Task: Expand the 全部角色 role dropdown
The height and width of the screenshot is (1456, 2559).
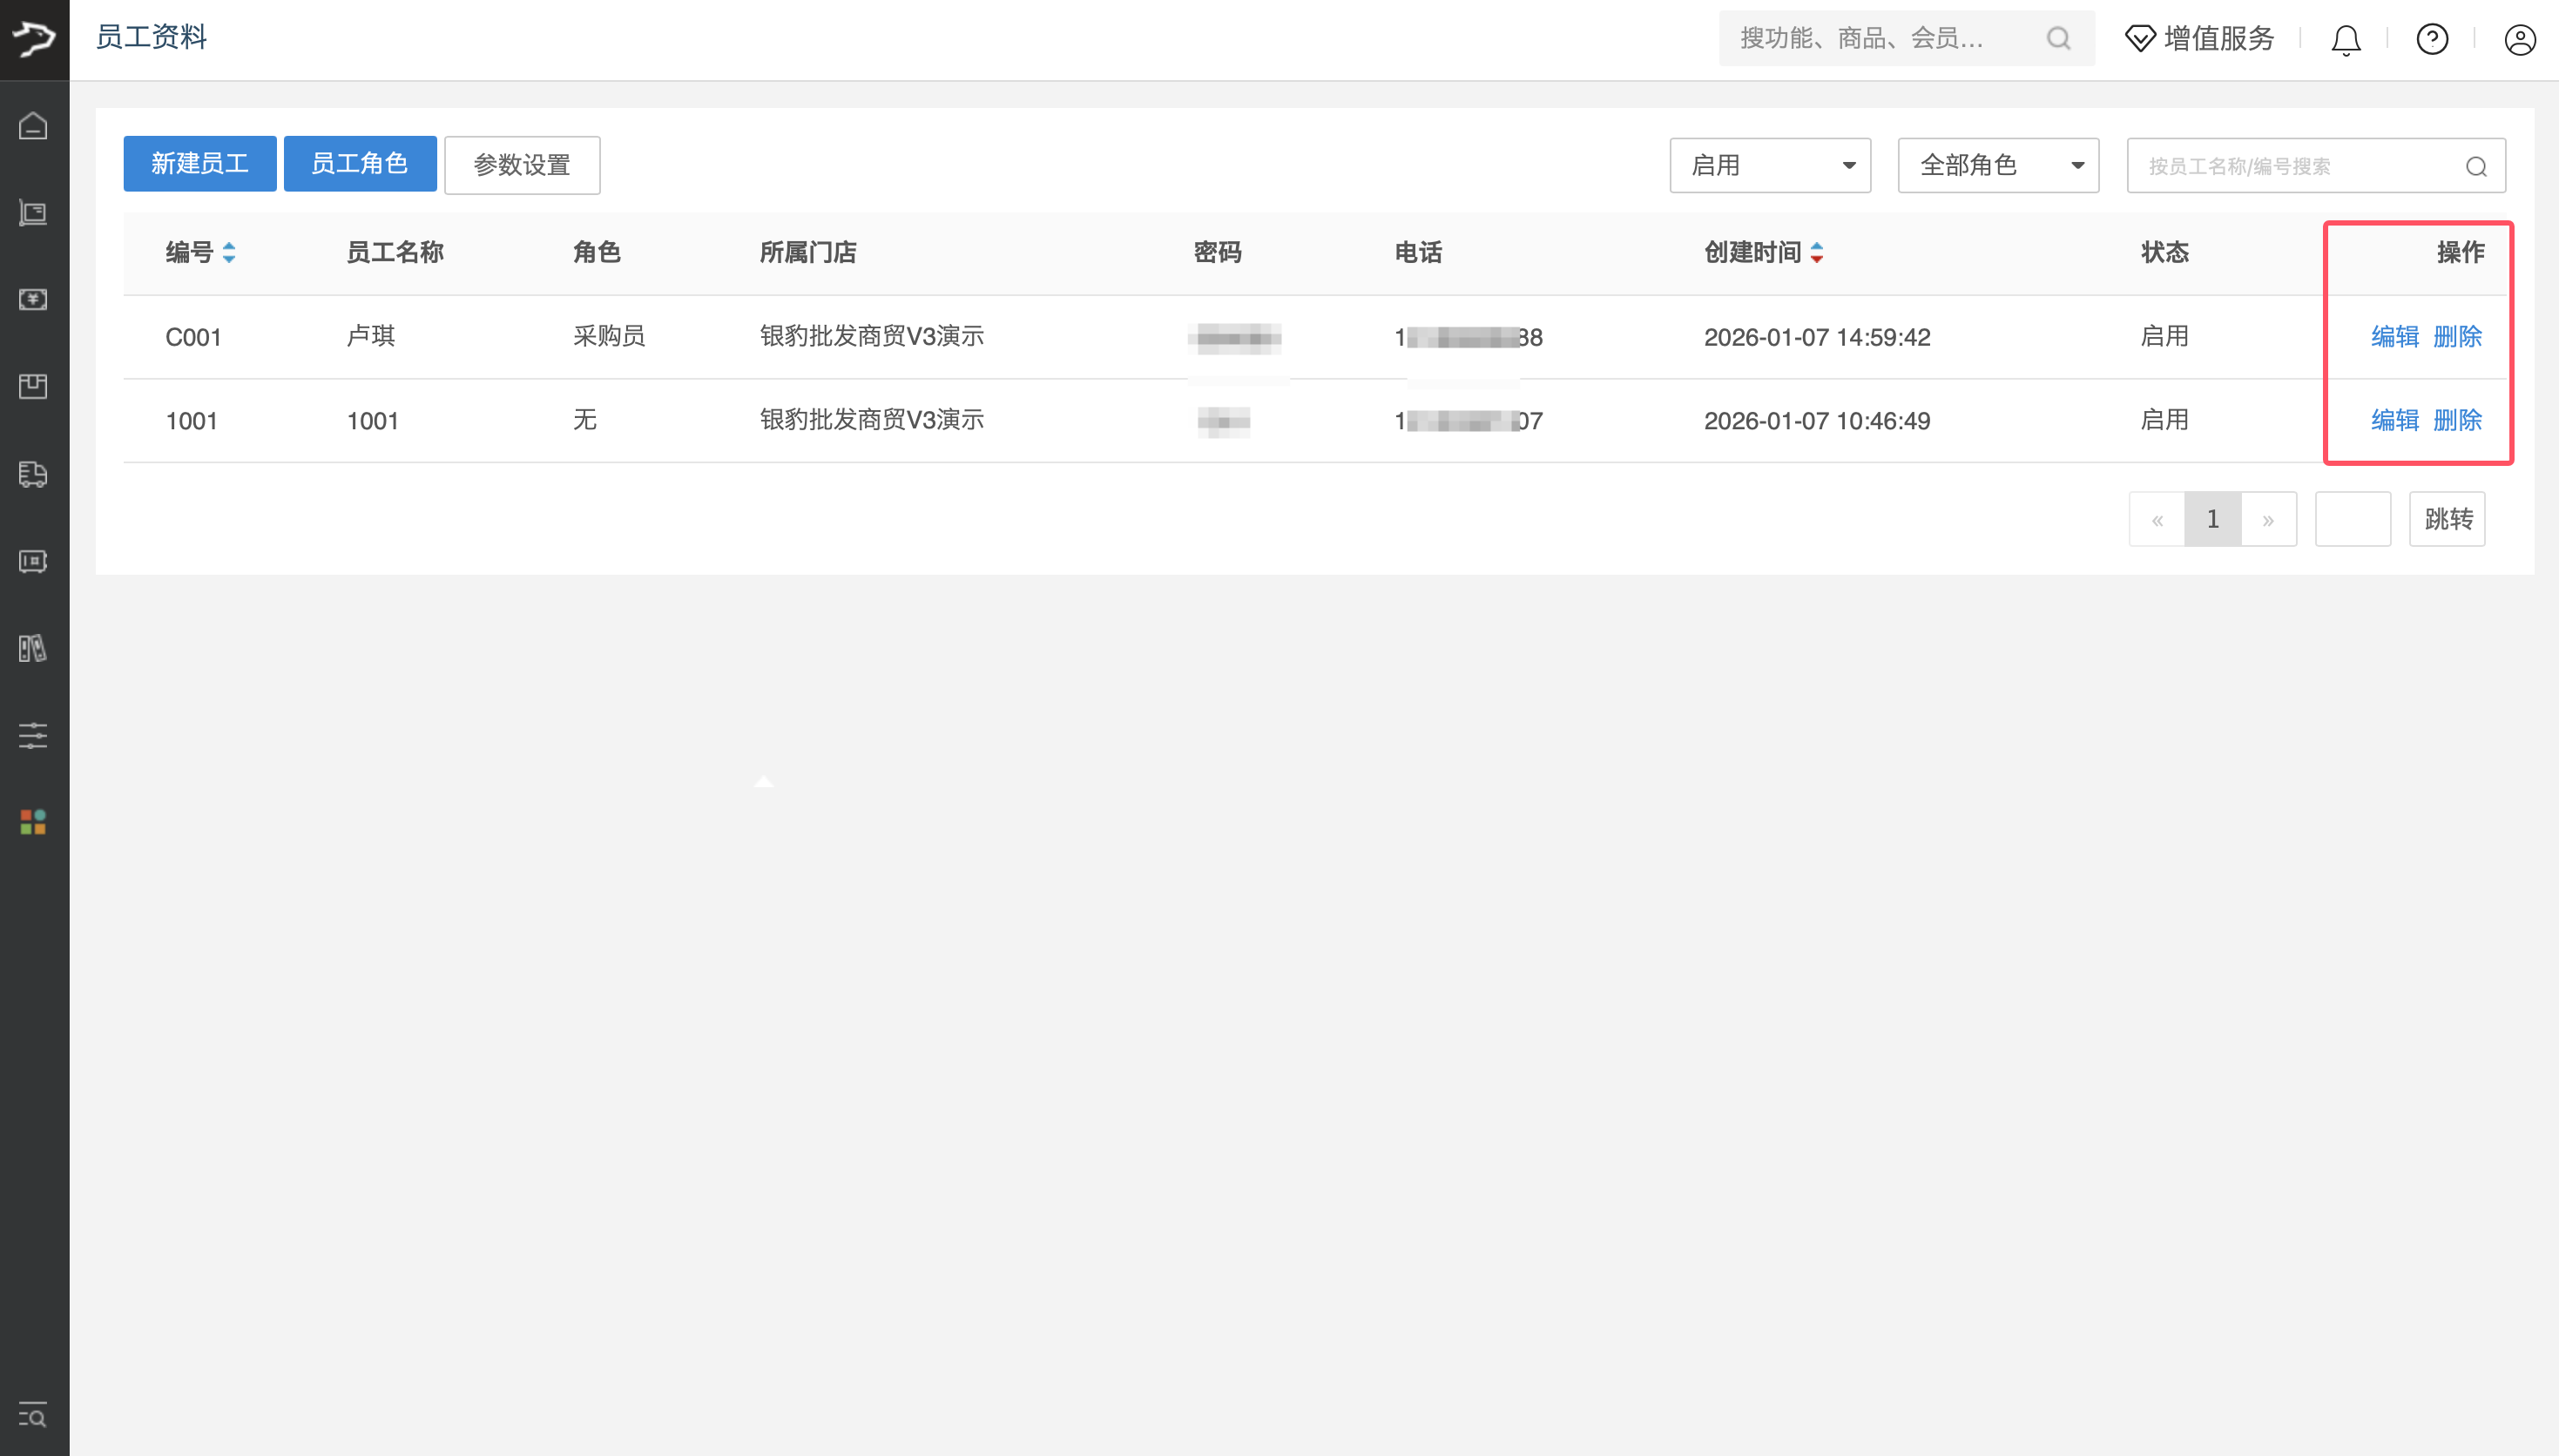Action: (1997, 165)
